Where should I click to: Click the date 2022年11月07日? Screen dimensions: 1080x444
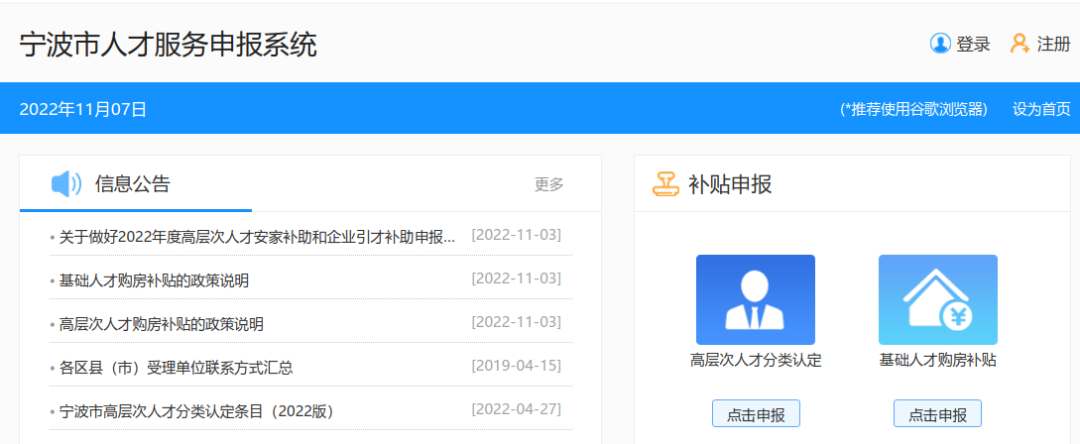pos(83,109)
